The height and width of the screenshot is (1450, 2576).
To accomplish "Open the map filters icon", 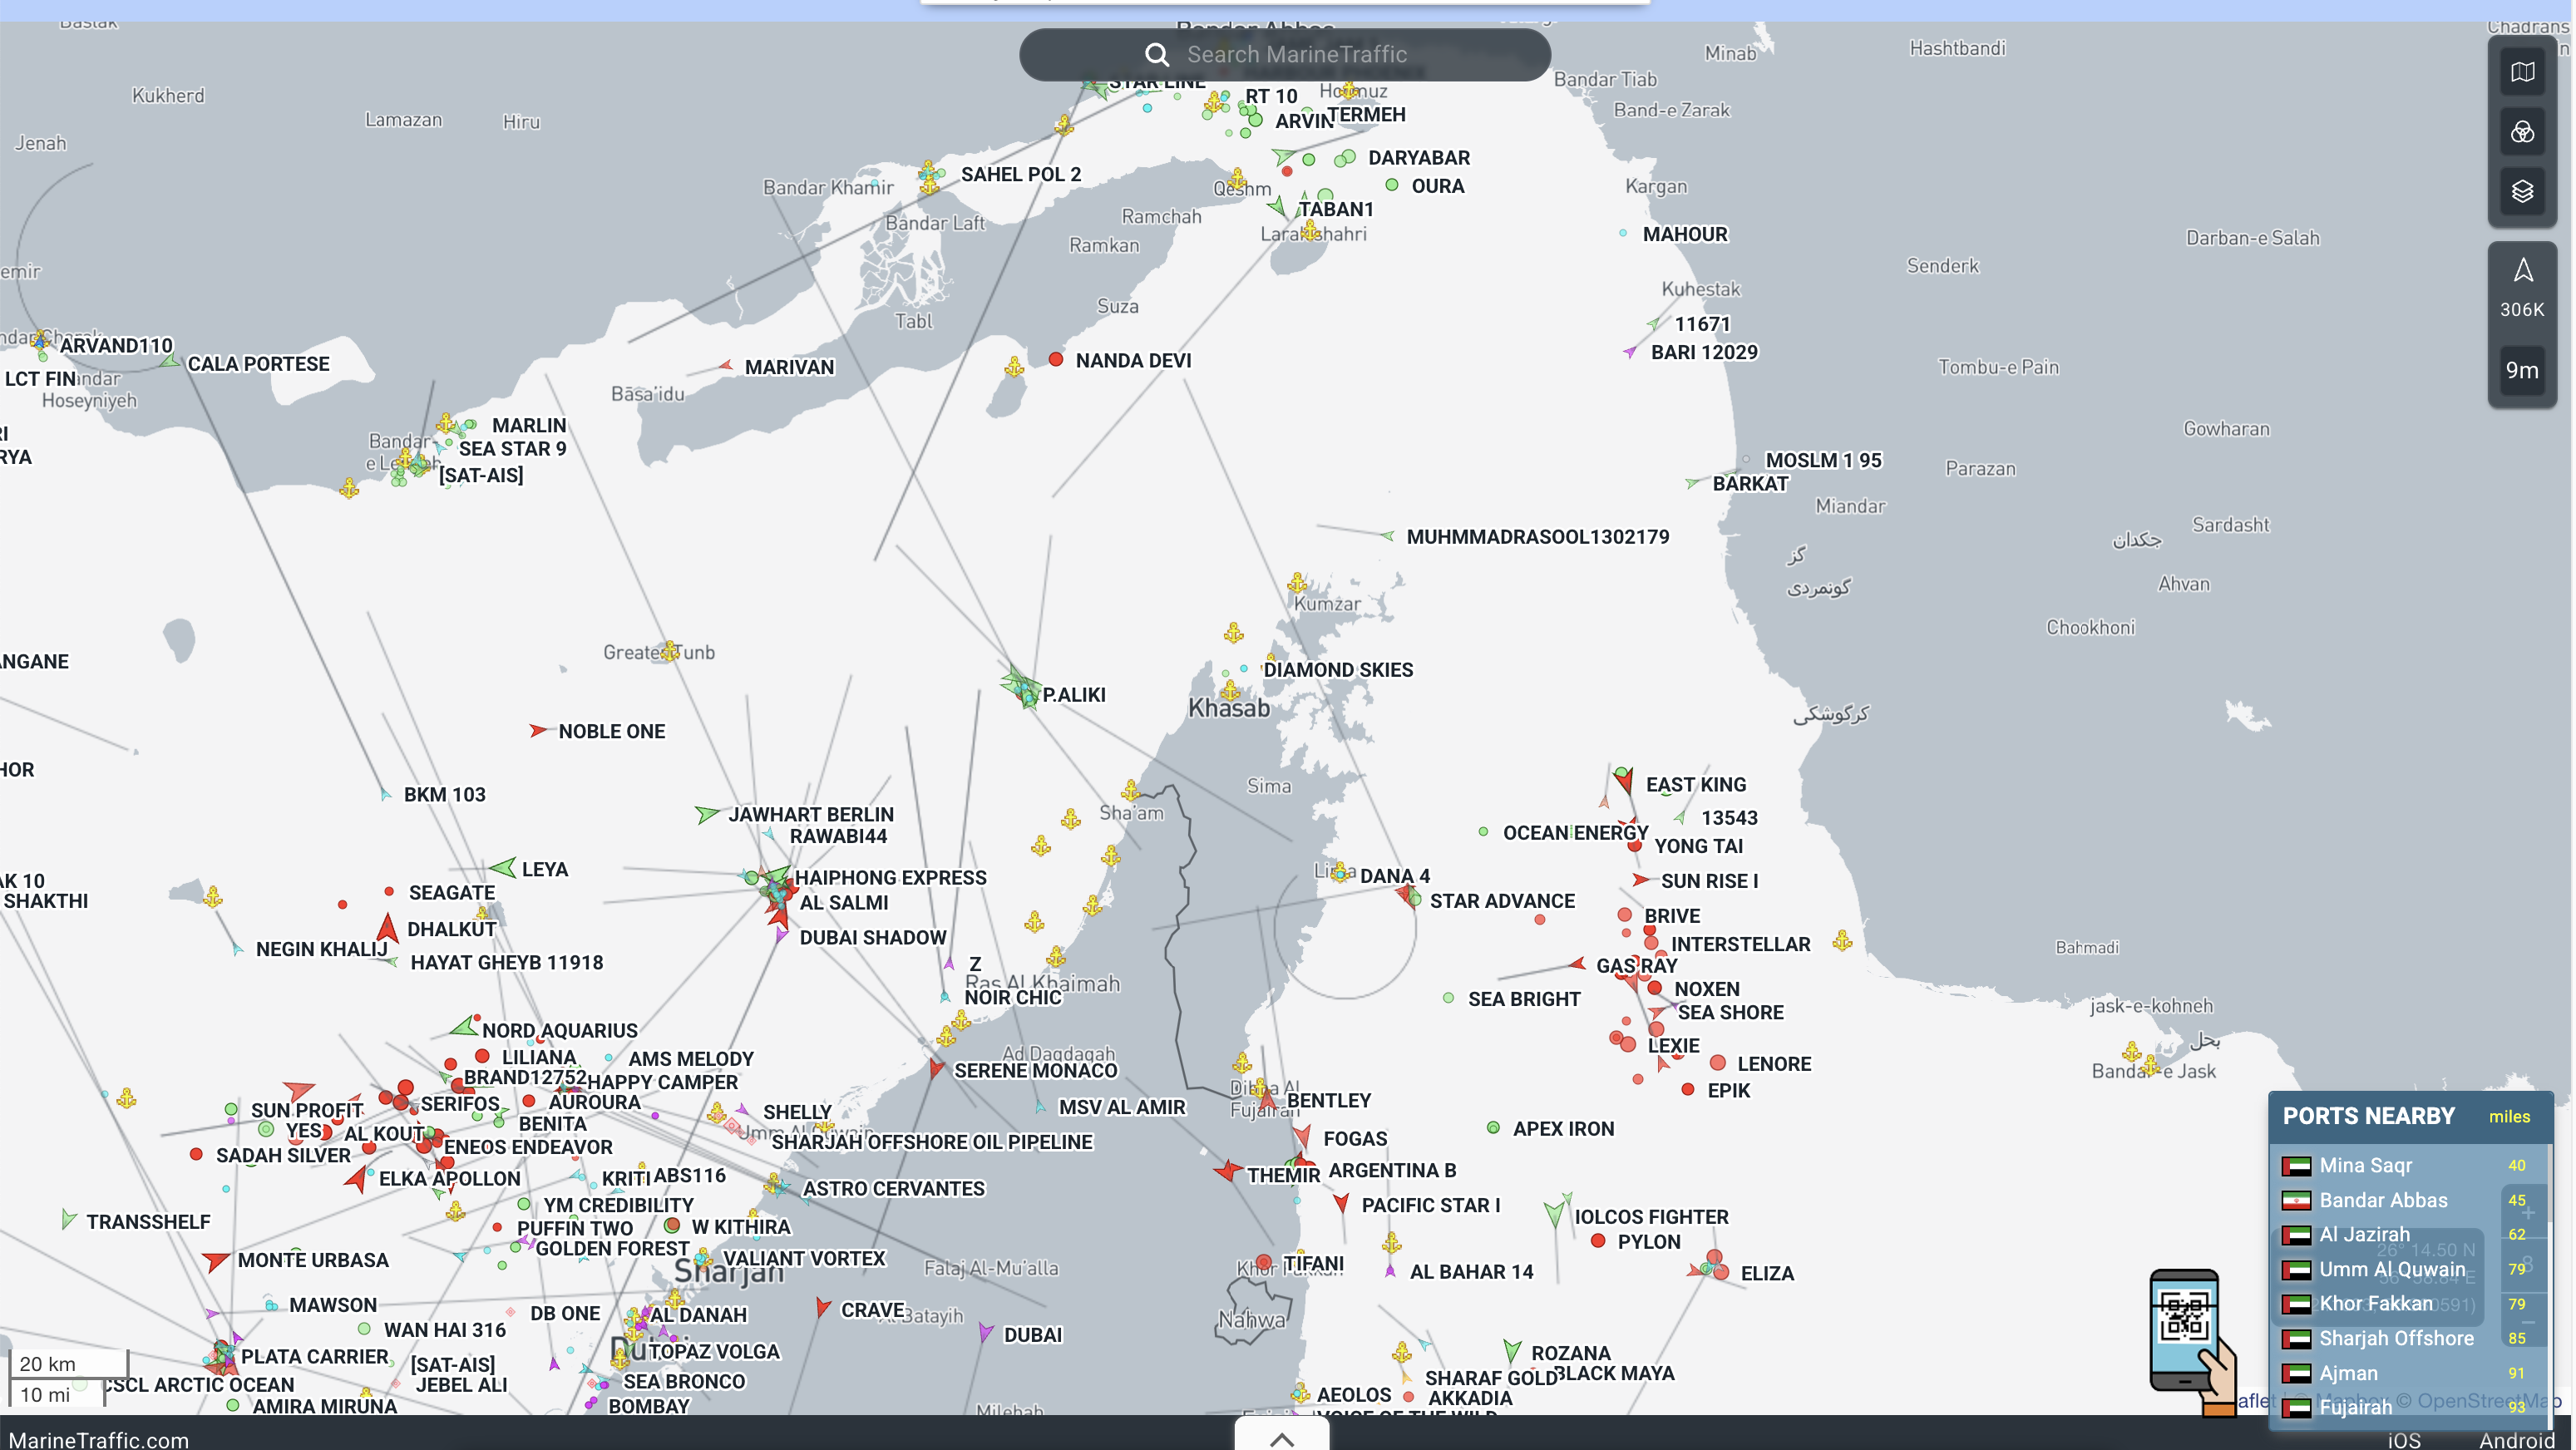I will (x=2522, y=132).
